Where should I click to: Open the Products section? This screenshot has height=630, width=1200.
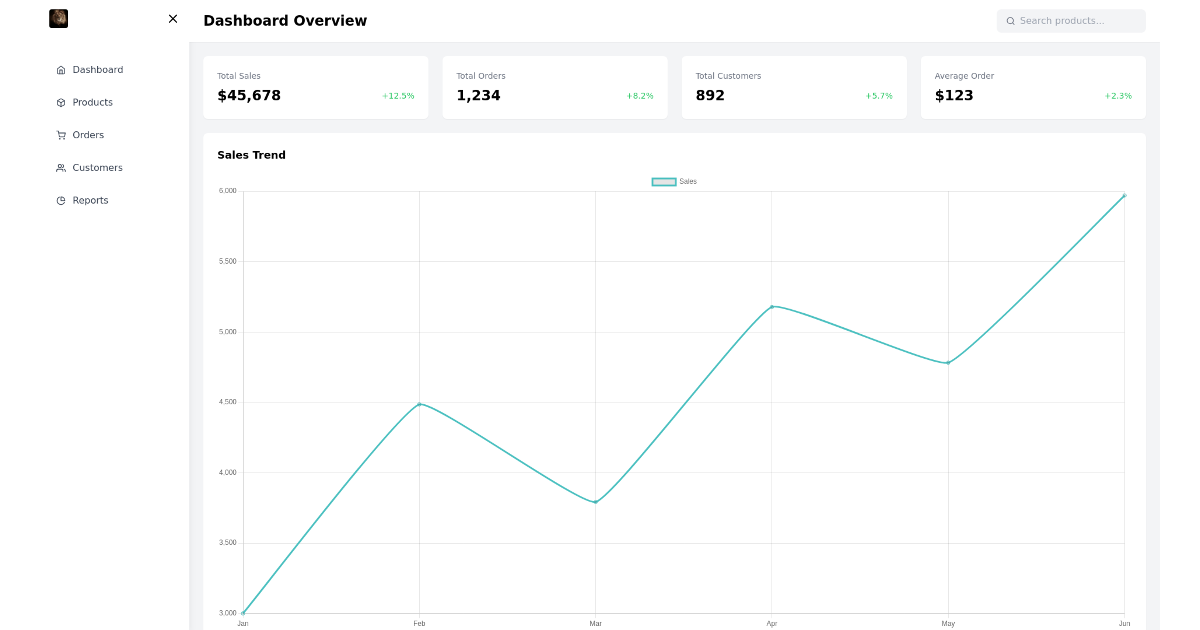pos(92,102)
